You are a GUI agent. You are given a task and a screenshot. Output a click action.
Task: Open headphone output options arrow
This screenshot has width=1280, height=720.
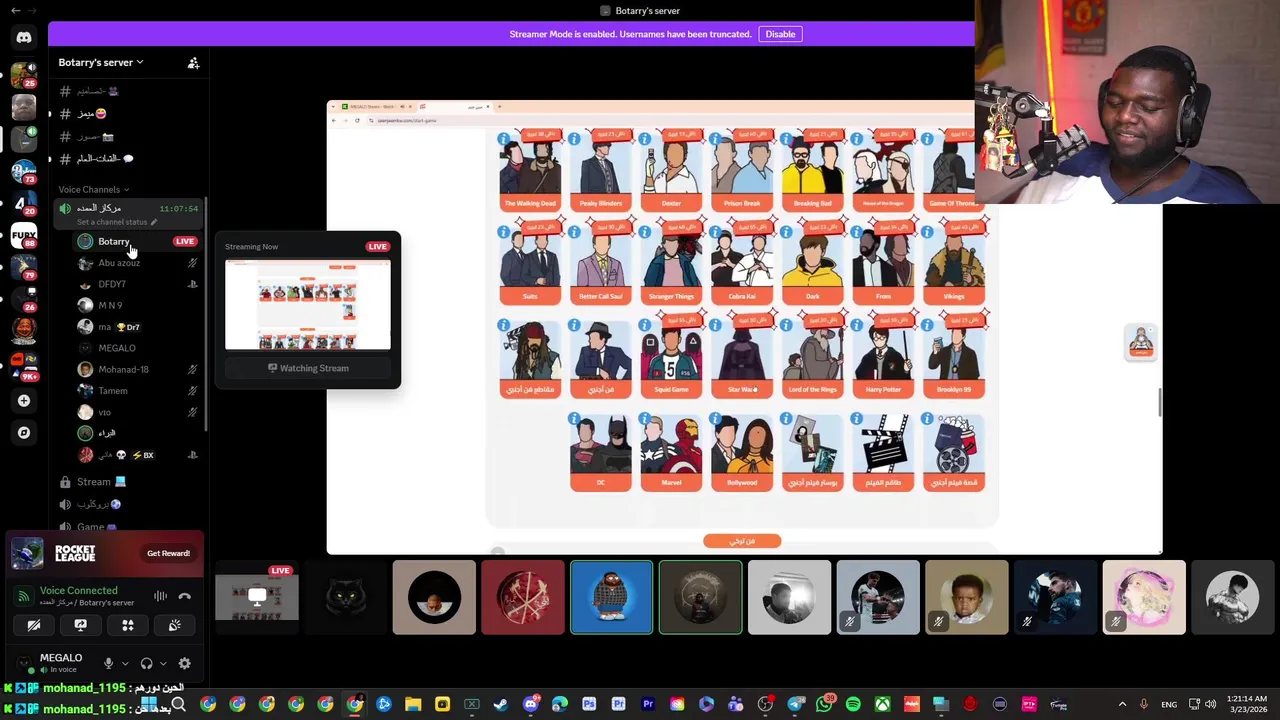pos(163,663)
